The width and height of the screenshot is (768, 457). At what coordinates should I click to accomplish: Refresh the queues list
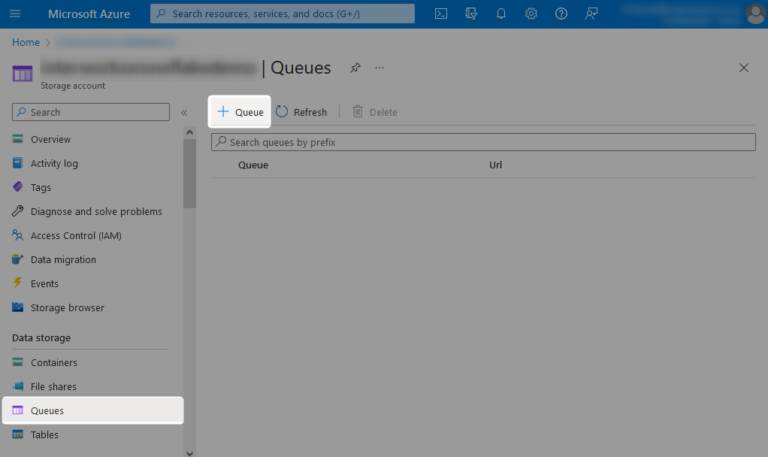click(301, 112)
